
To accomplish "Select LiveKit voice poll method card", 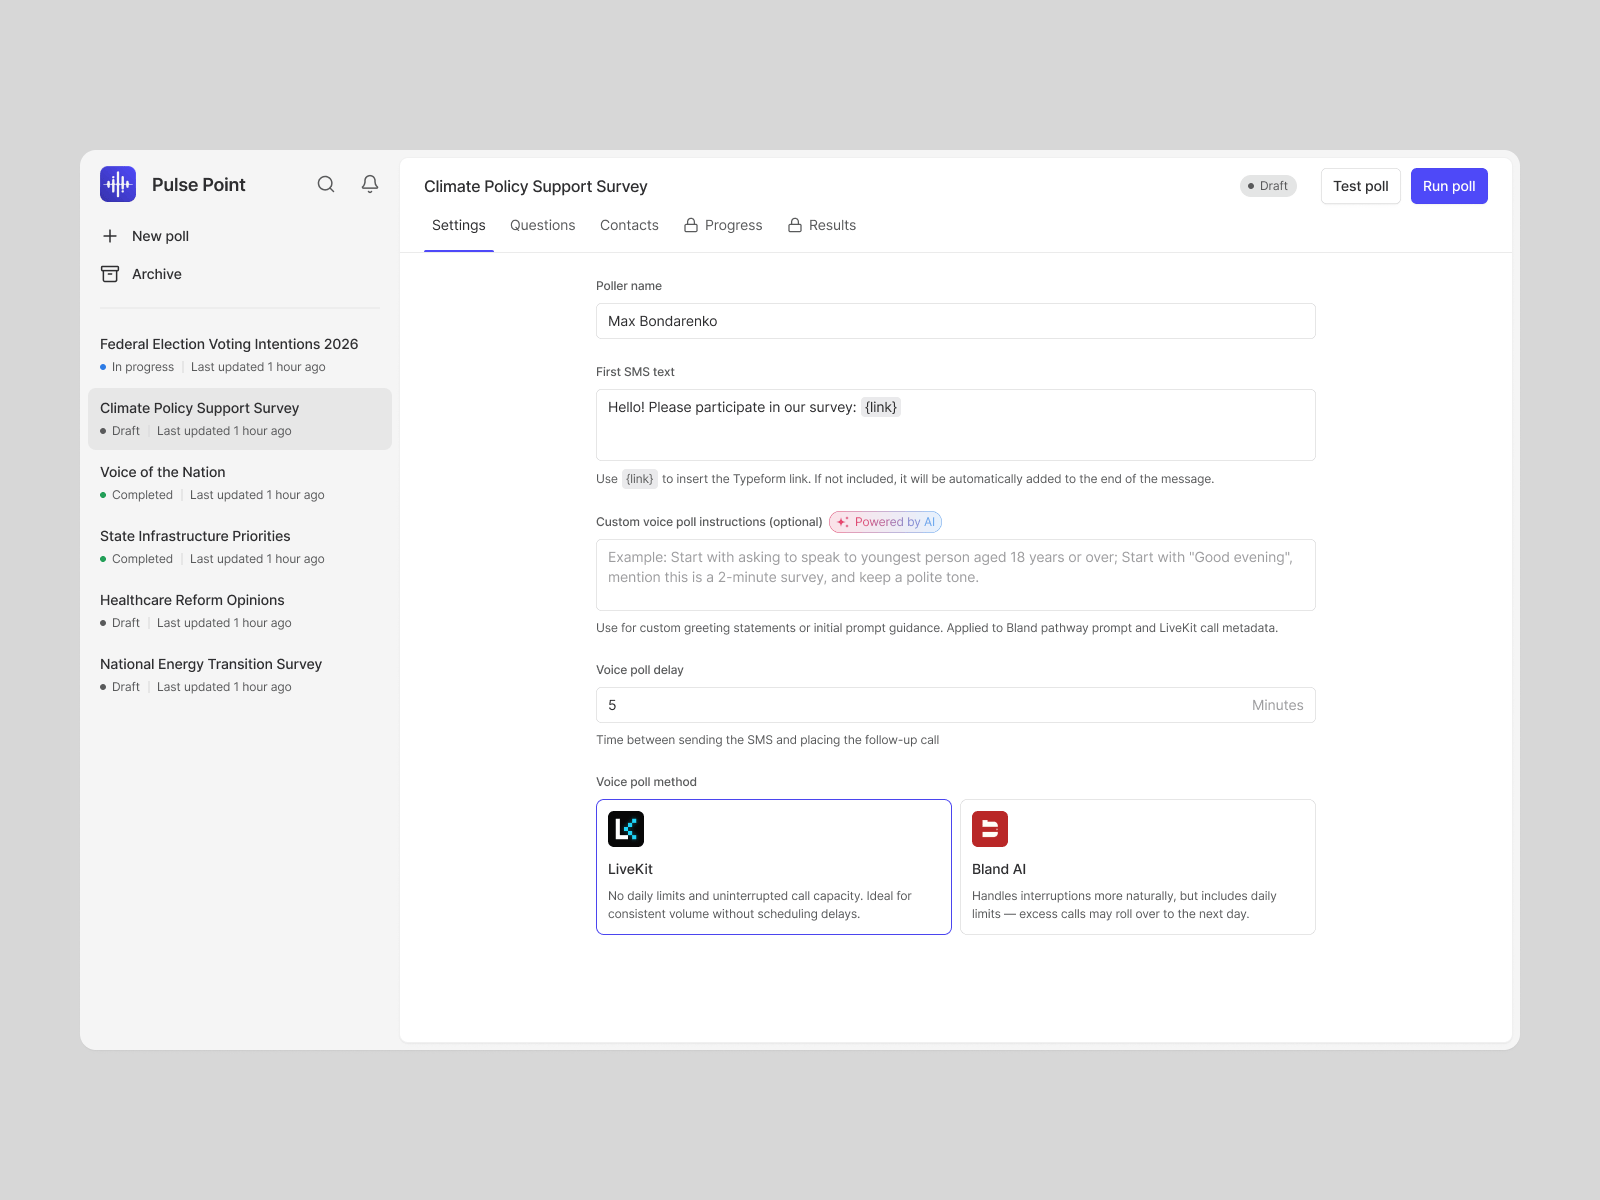I will coord(774,867).
